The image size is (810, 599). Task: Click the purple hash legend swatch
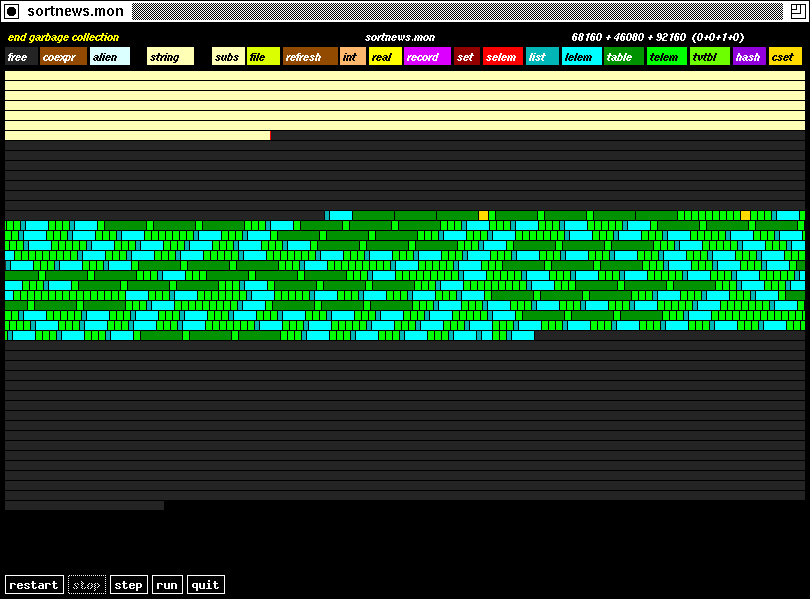click(x=748, y=57)
